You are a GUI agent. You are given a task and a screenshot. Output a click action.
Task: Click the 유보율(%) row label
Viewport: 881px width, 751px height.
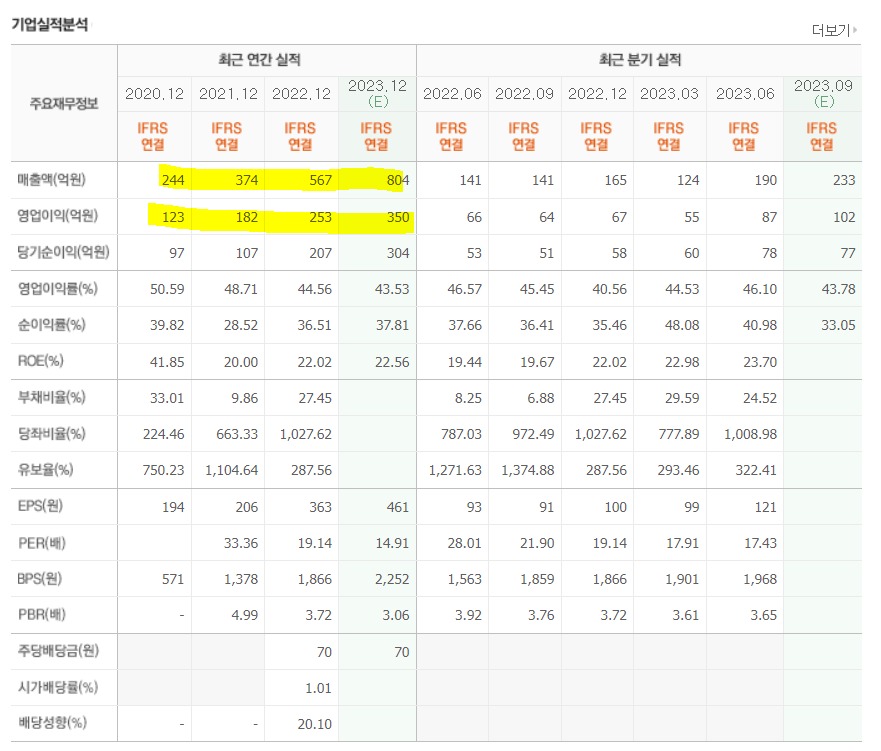coord(46,470)
